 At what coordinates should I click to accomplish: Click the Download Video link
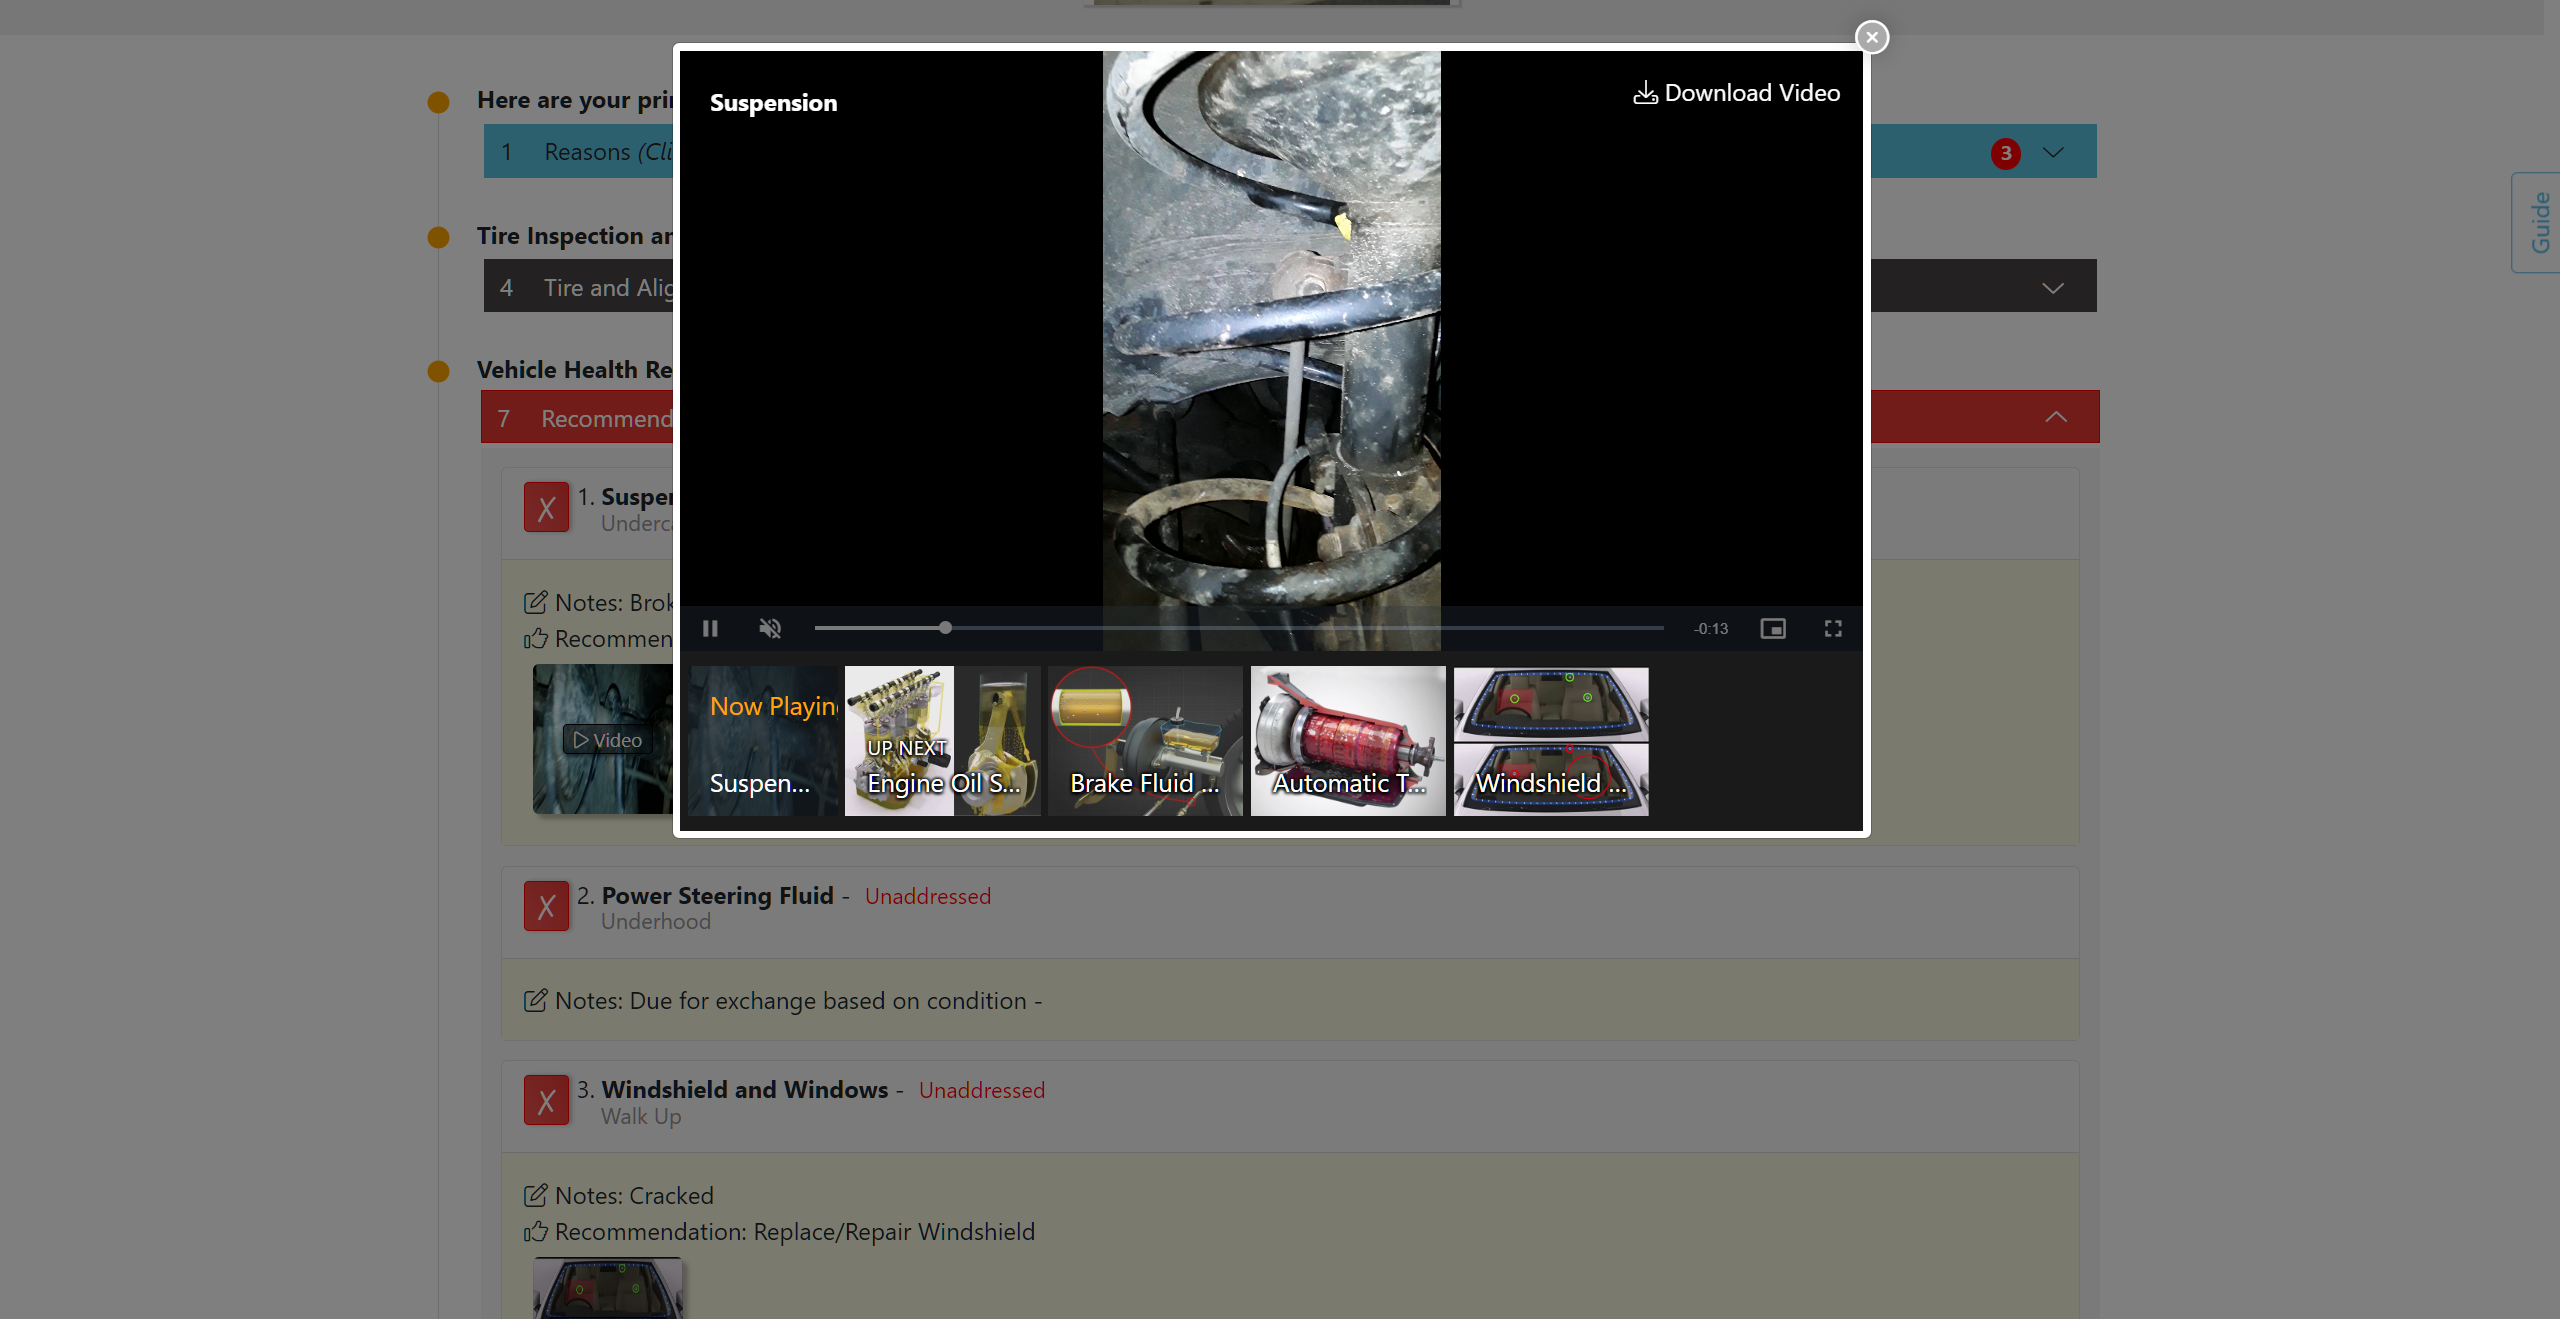[1737, 93]
